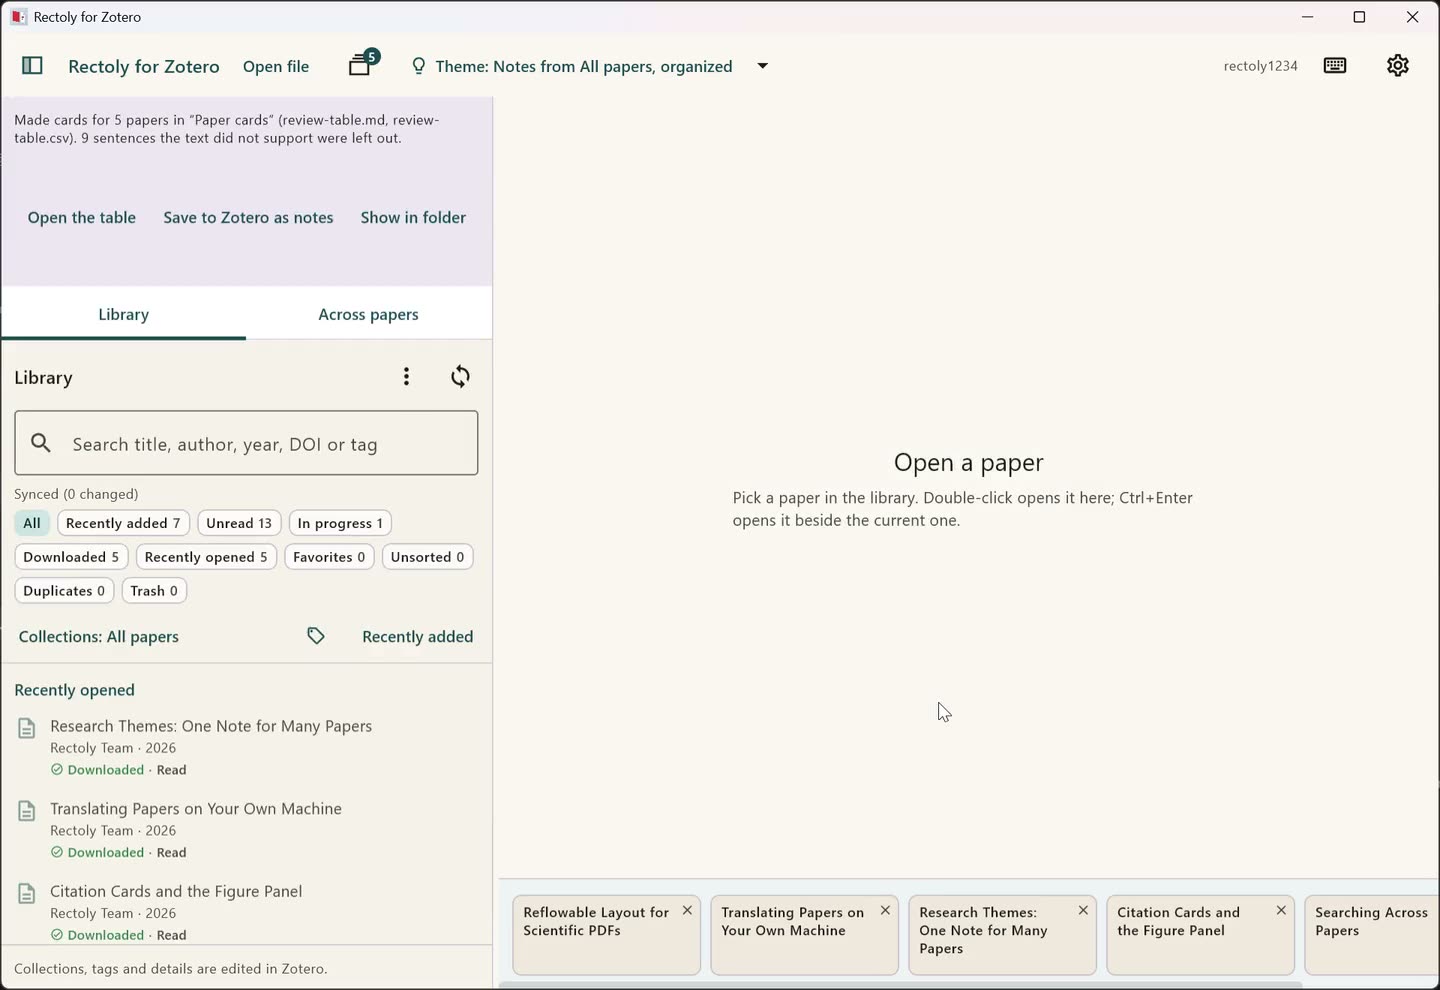Click document icon for Citation Cards entry
Viewport: 1440px width, 990px height.
(x=27, y=894)
